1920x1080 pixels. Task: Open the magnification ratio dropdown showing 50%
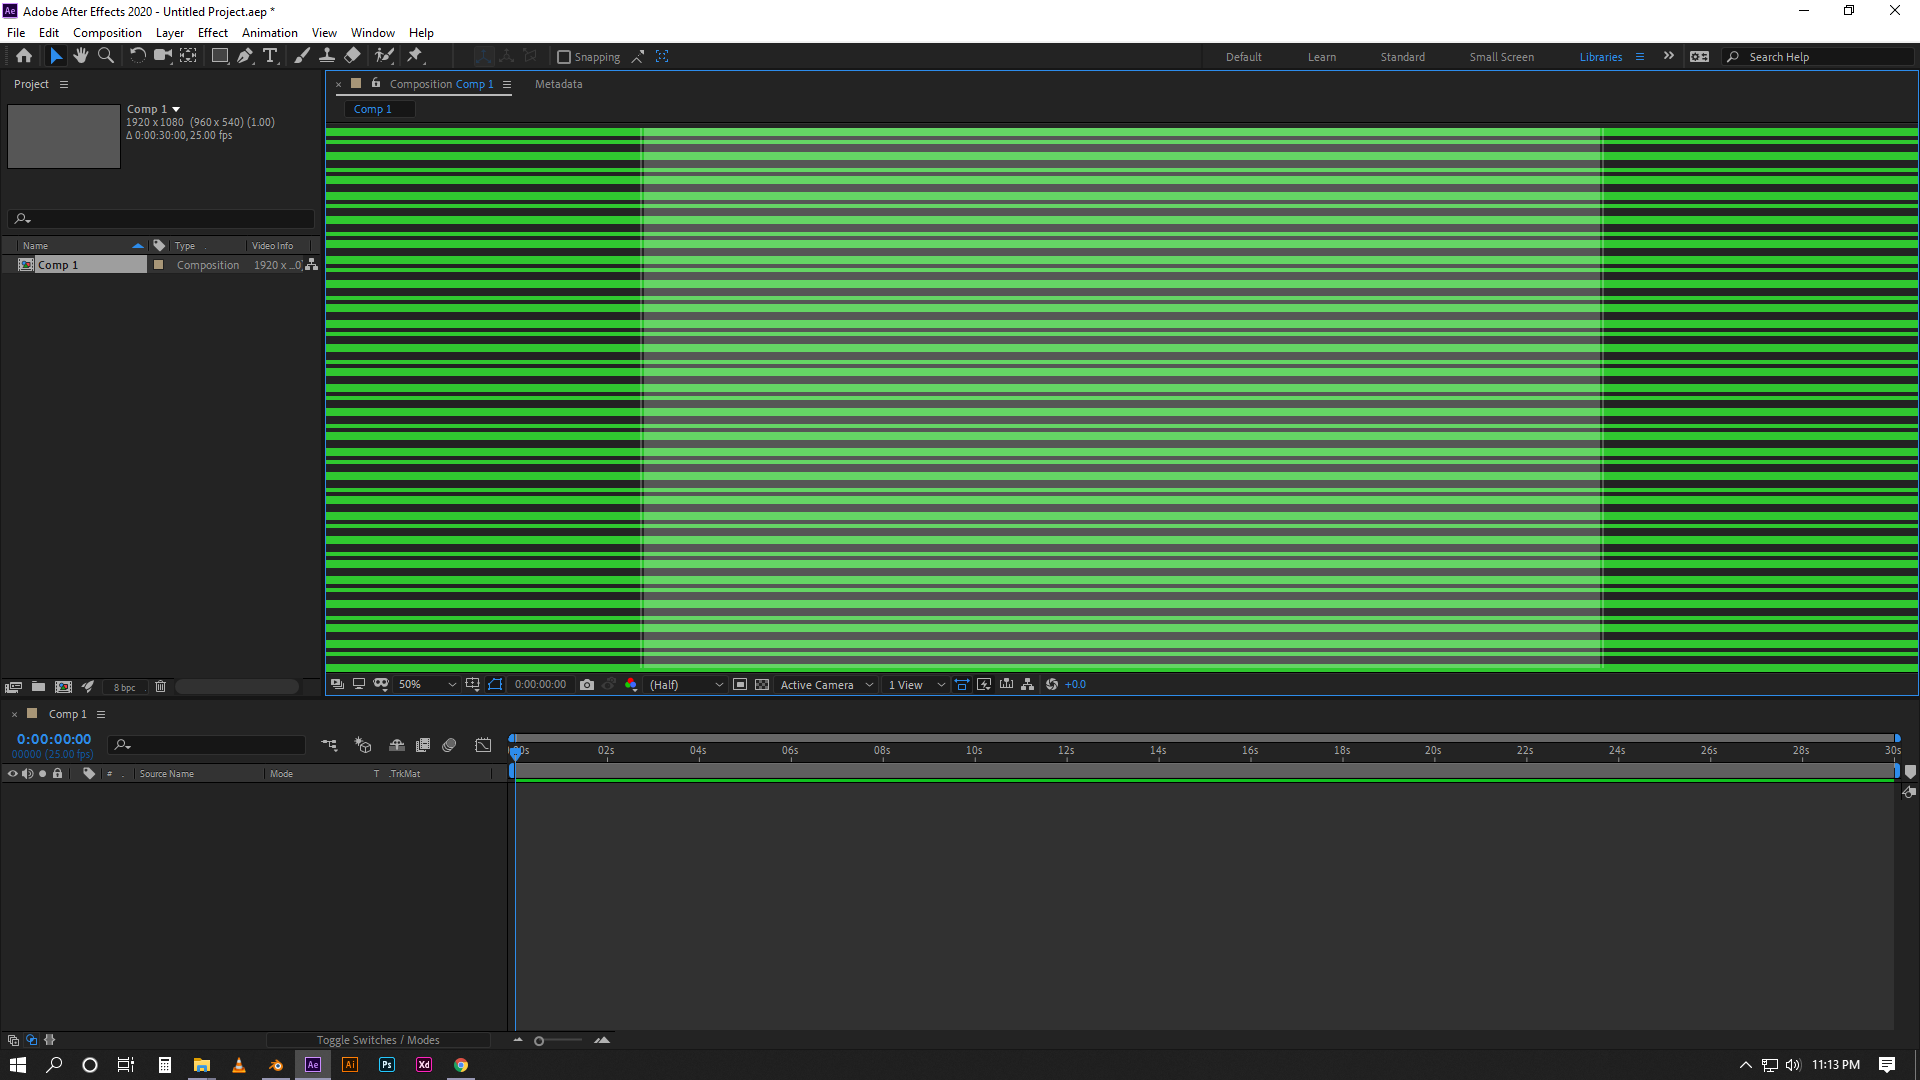[x=426, y=684]
